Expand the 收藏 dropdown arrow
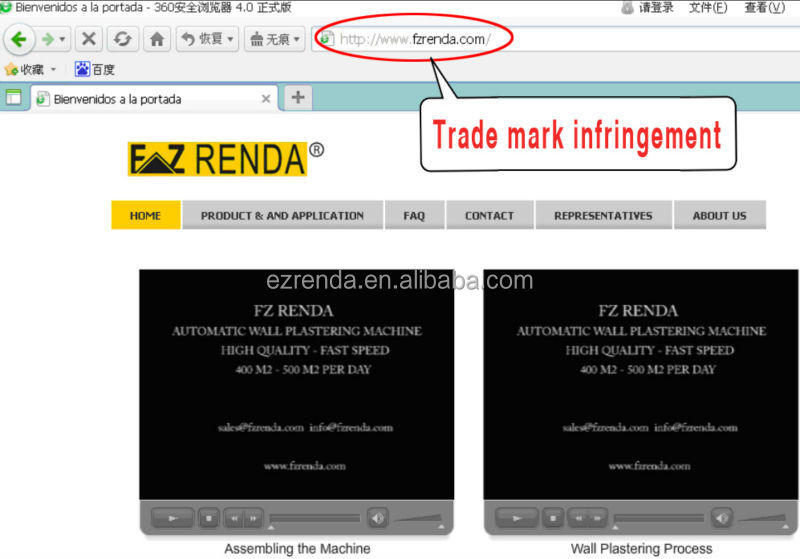800x559 pixels. (53, 69)
